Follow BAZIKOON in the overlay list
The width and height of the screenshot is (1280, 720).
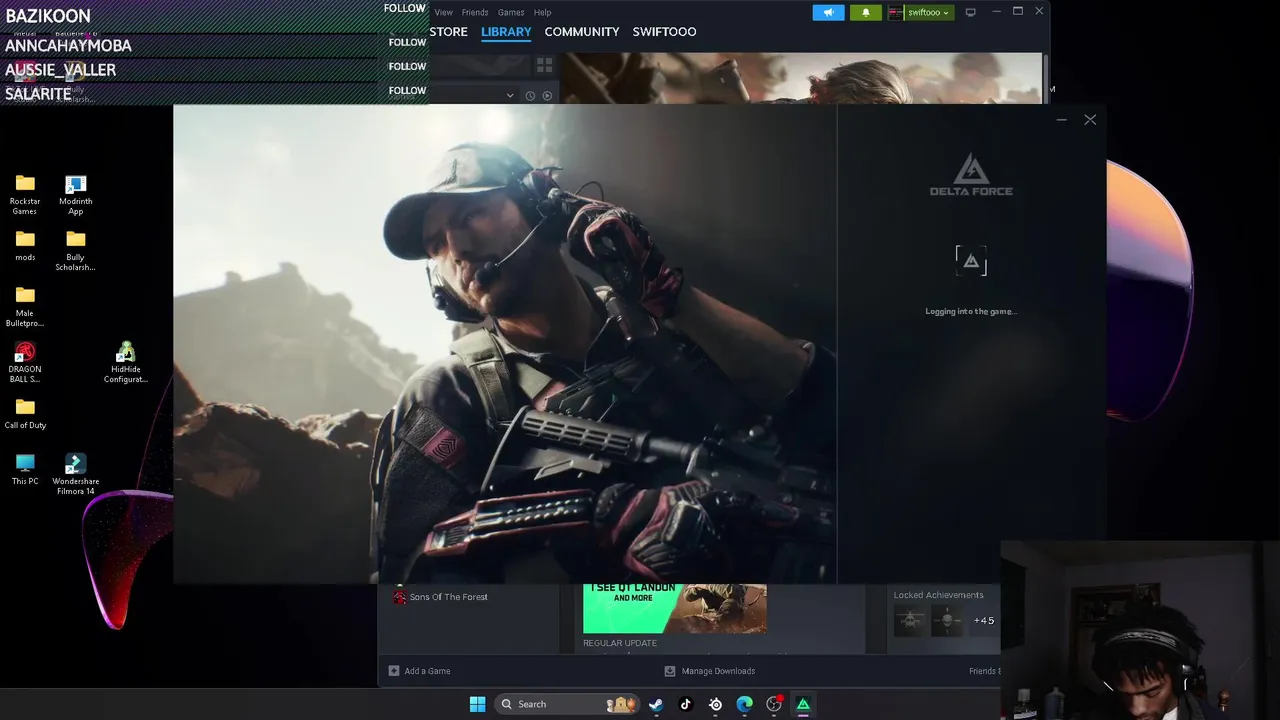point(405,8)
